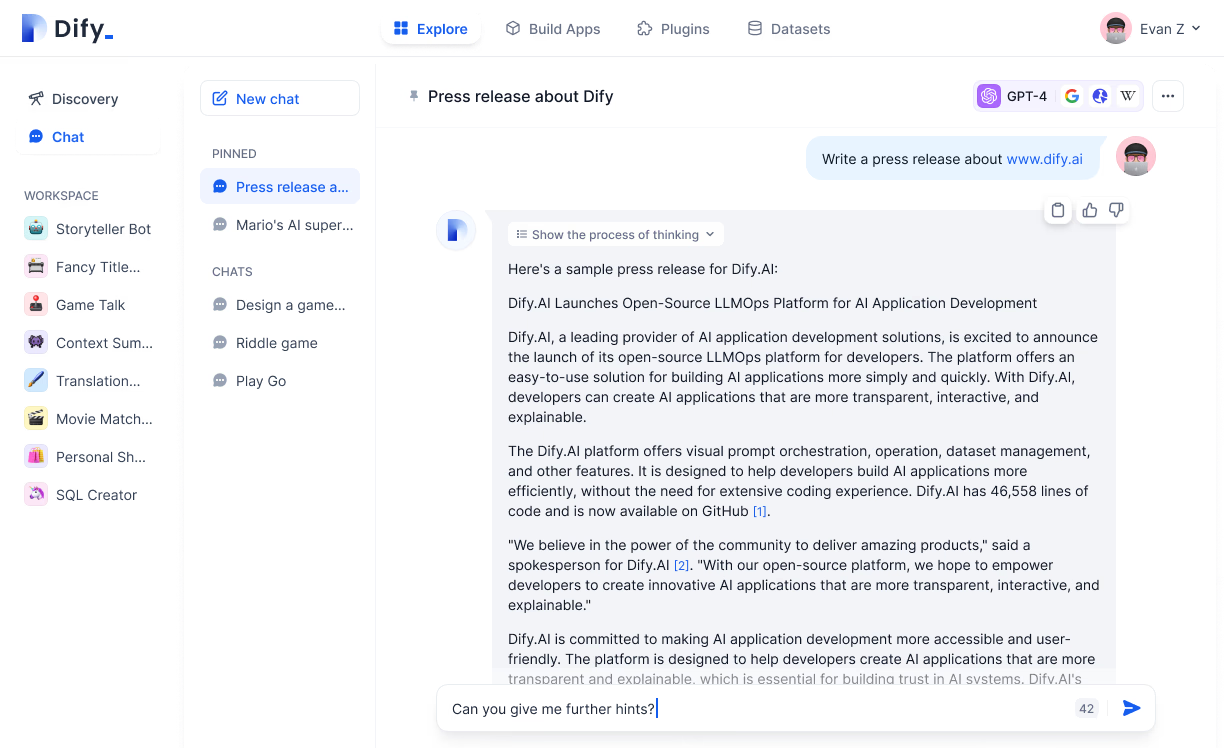Start a New chat
The height and width of the screenshot is (748, 1224).
tap(280, 98)
